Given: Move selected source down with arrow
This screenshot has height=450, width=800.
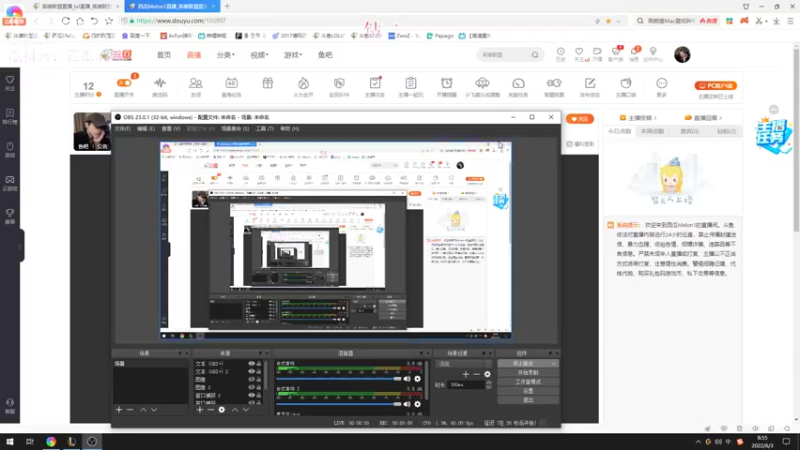Looking at the screenshot, I should click(246, 410).
